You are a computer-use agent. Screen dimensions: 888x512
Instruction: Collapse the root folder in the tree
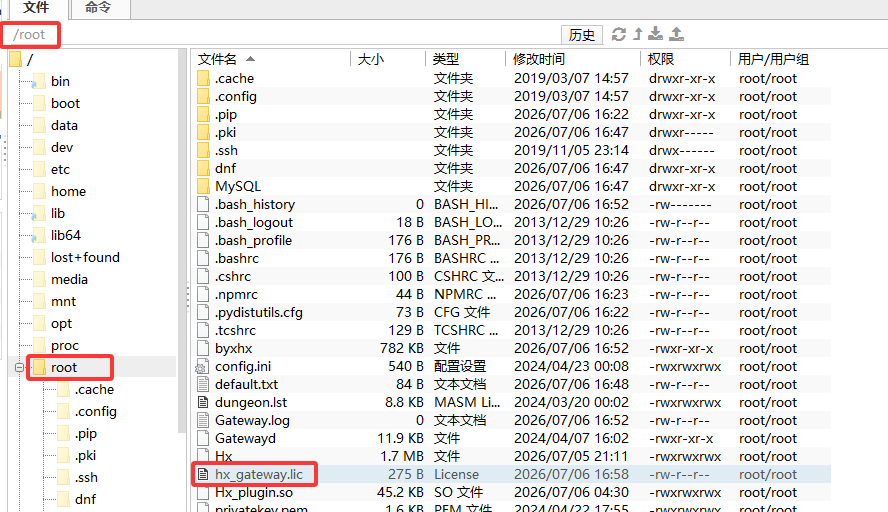[19, 368]
